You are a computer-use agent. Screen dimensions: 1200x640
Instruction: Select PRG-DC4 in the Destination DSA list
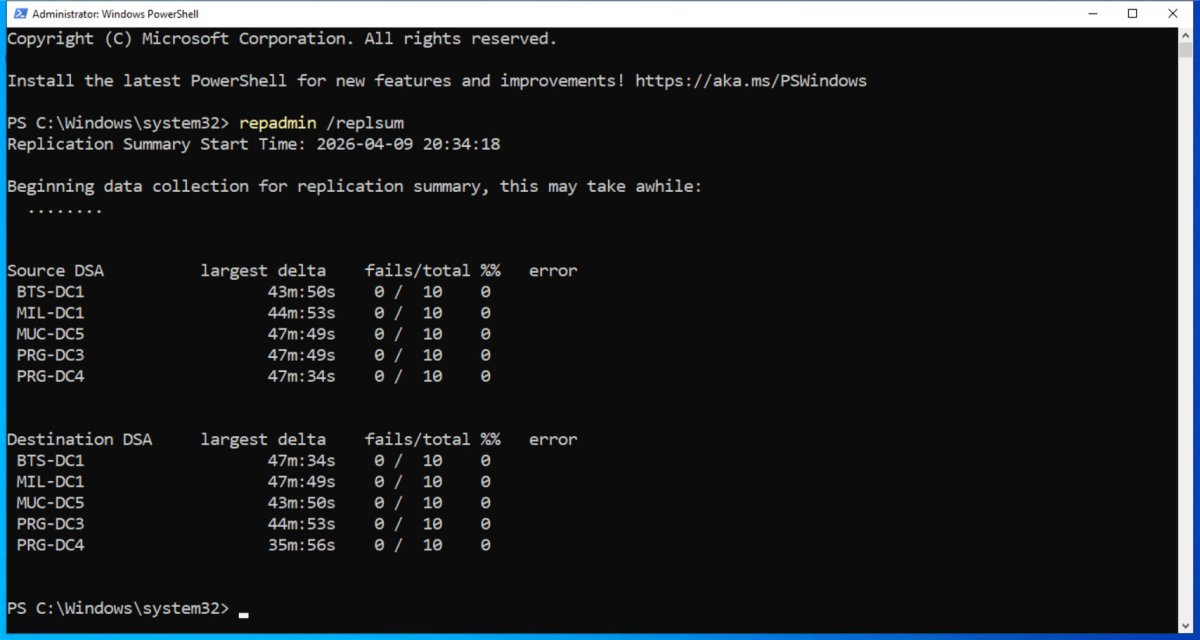[x=50, y=545]
